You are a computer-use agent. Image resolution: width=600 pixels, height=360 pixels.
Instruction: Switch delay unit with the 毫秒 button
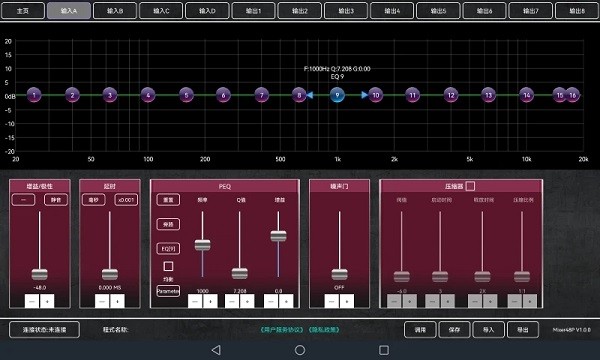click(94, 200)
